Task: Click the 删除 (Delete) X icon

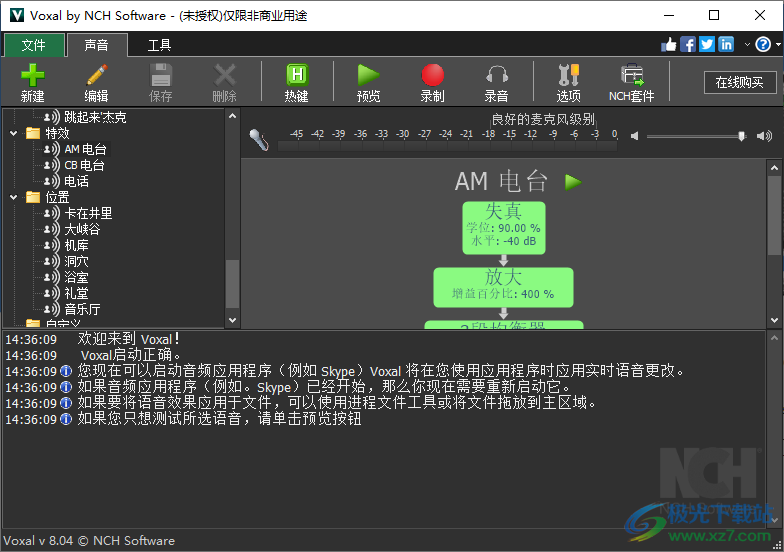Action: [224, 76]
